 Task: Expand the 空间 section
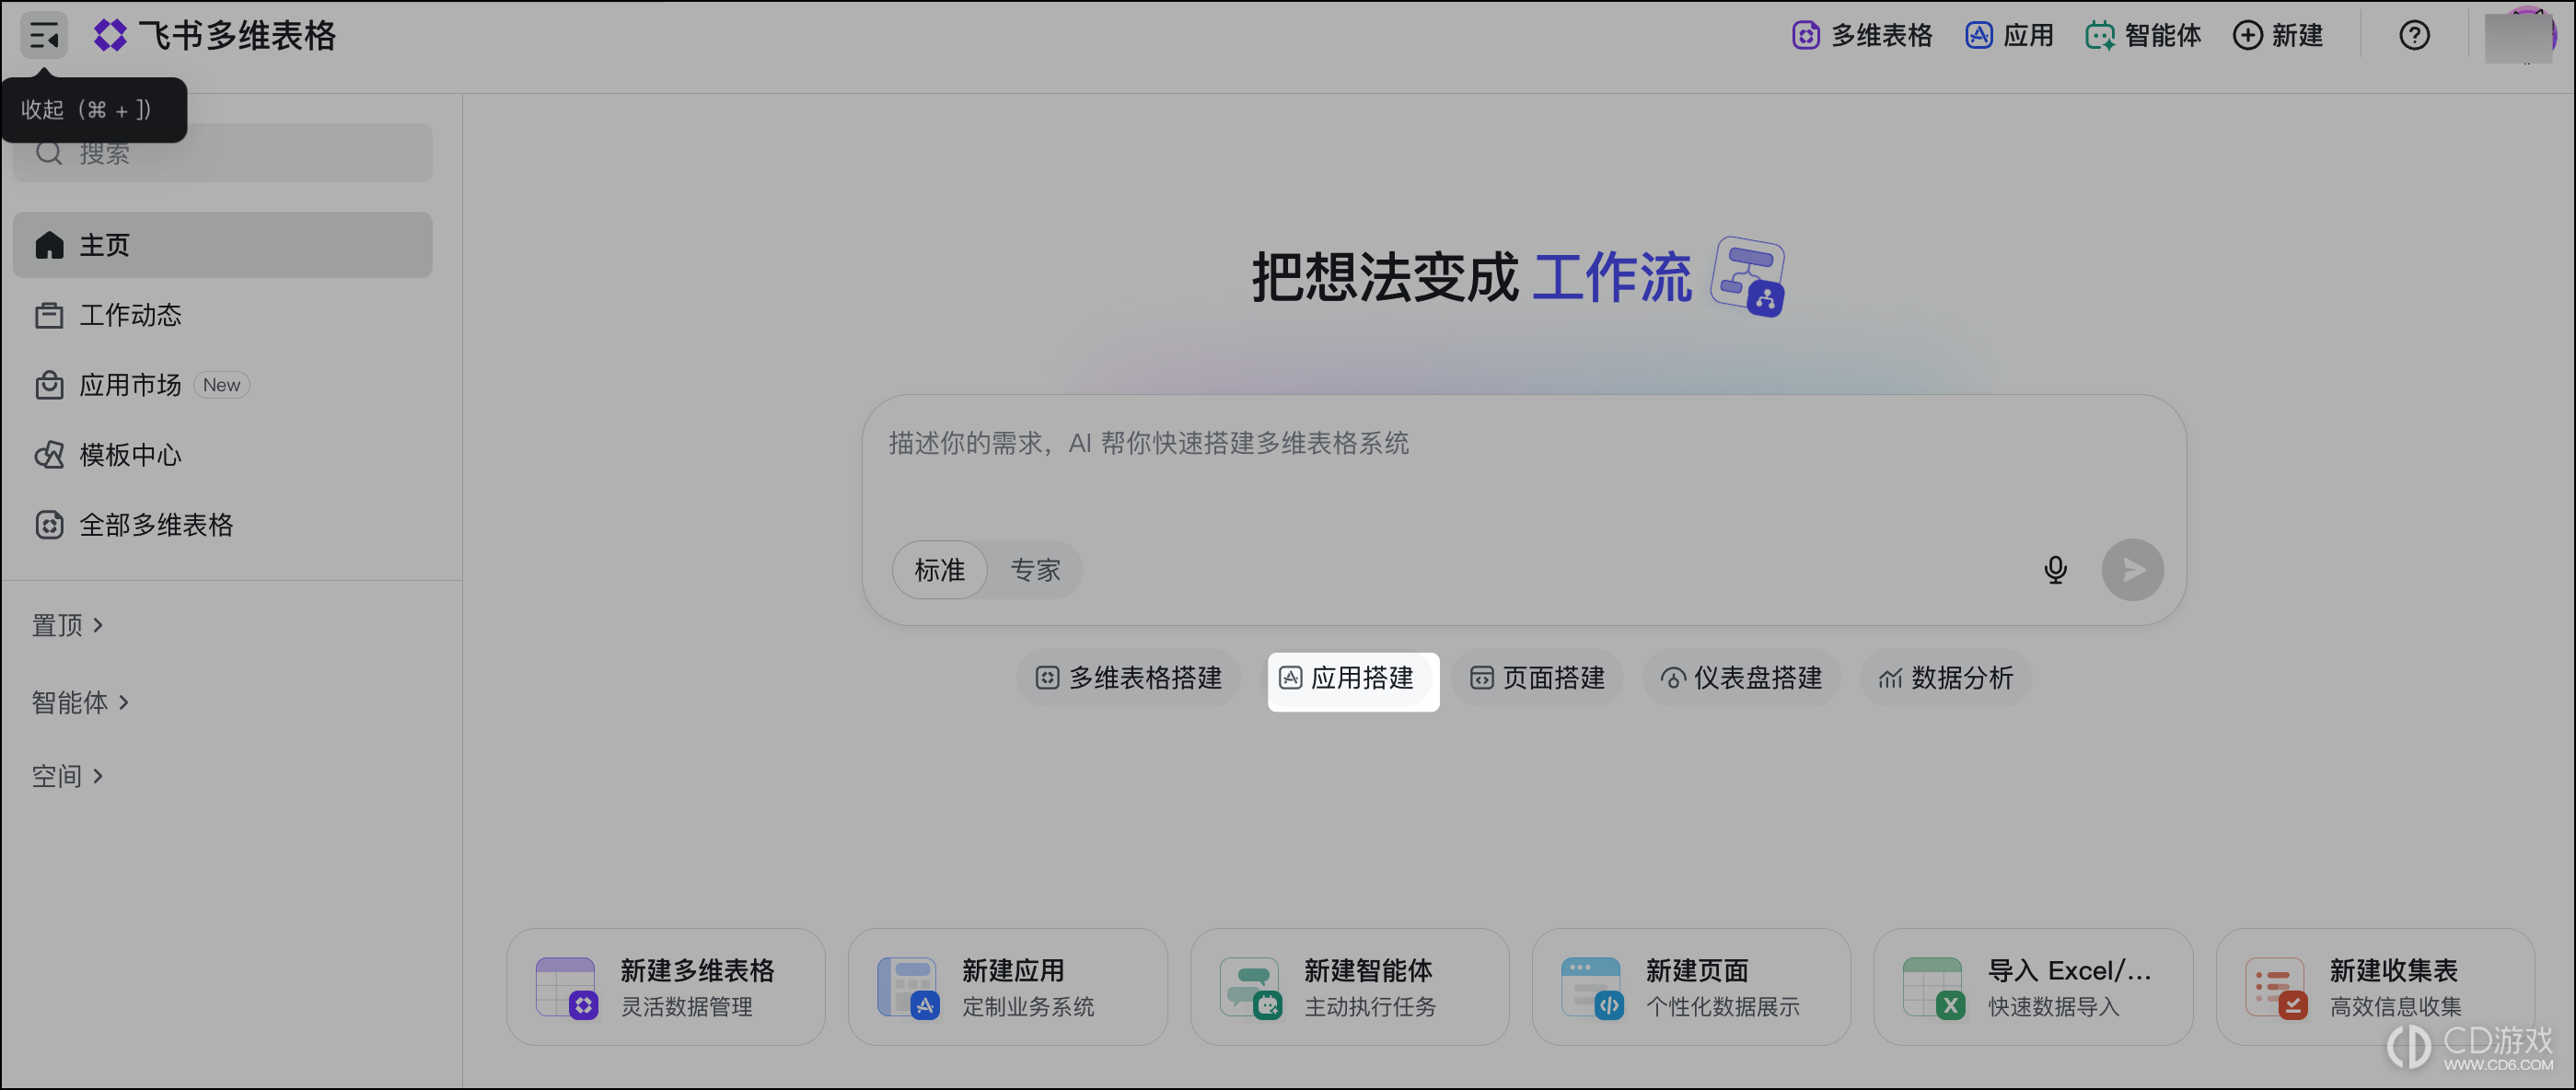coord(68,776)
